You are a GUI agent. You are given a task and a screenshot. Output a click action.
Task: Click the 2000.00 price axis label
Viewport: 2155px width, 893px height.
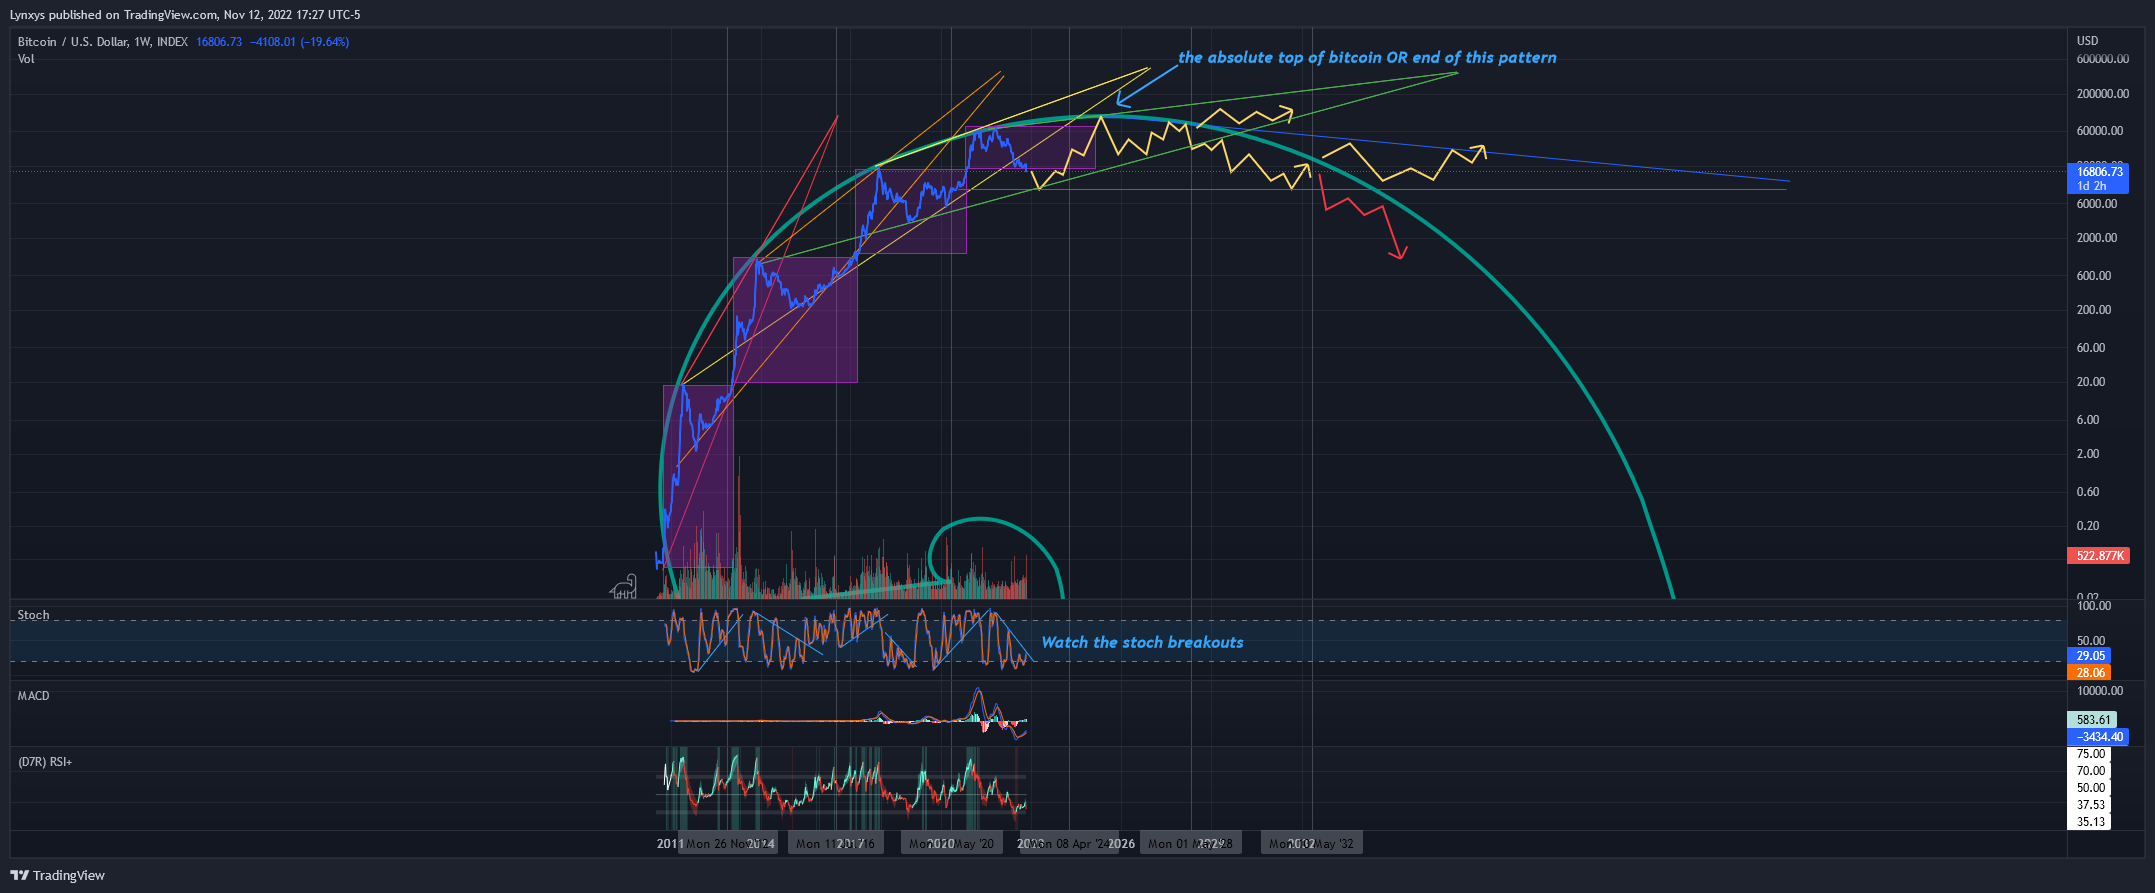point(2096,238)
